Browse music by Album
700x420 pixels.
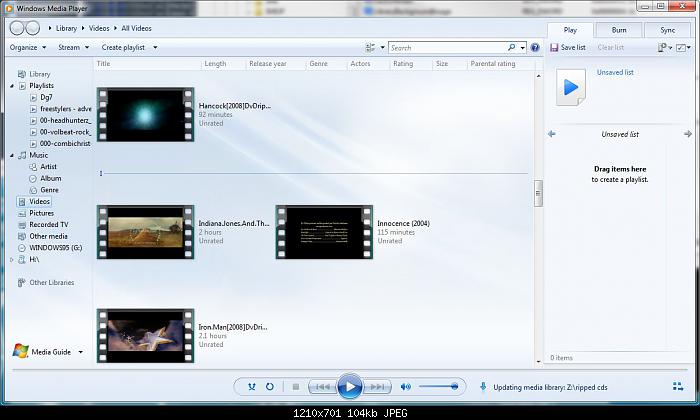46,178
